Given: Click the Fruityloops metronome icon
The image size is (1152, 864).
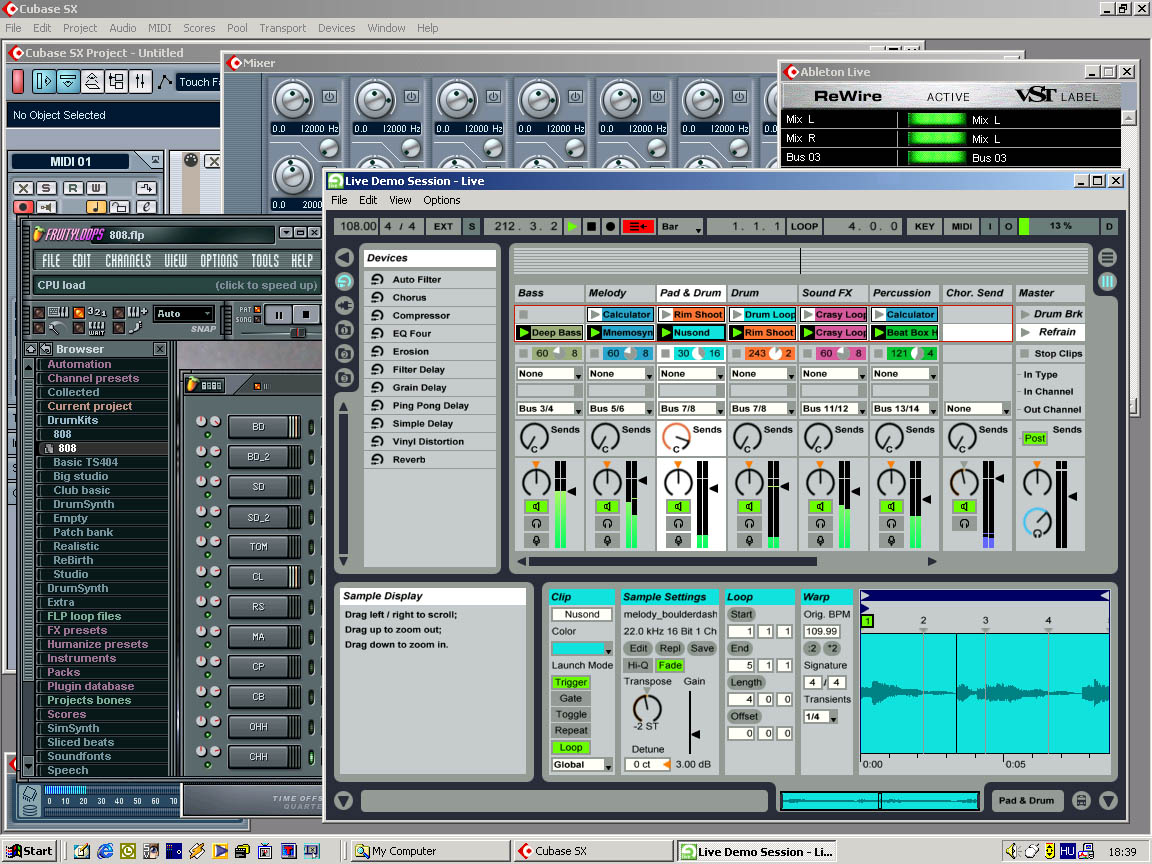Looking at the screenshot, I should click(57, 328).
